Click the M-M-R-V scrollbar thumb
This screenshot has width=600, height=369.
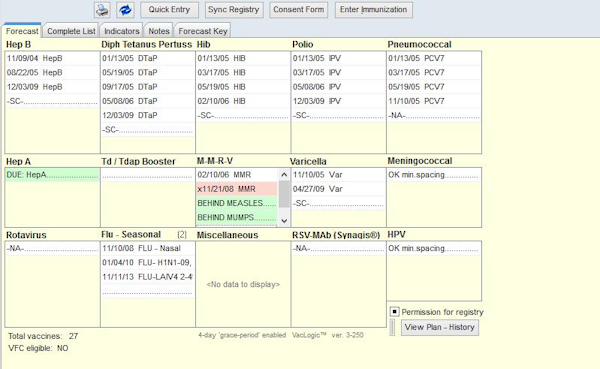point(284,194)
